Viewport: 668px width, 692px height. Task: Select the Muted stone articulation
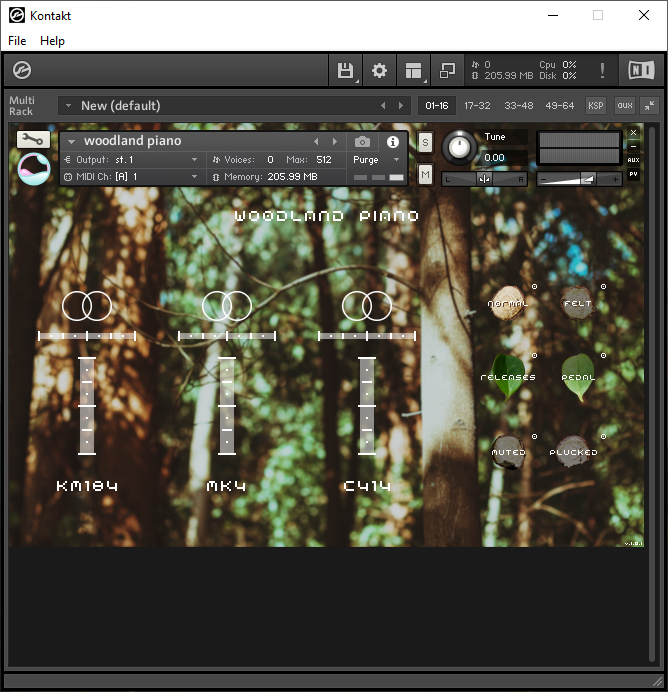click(508, 452)
